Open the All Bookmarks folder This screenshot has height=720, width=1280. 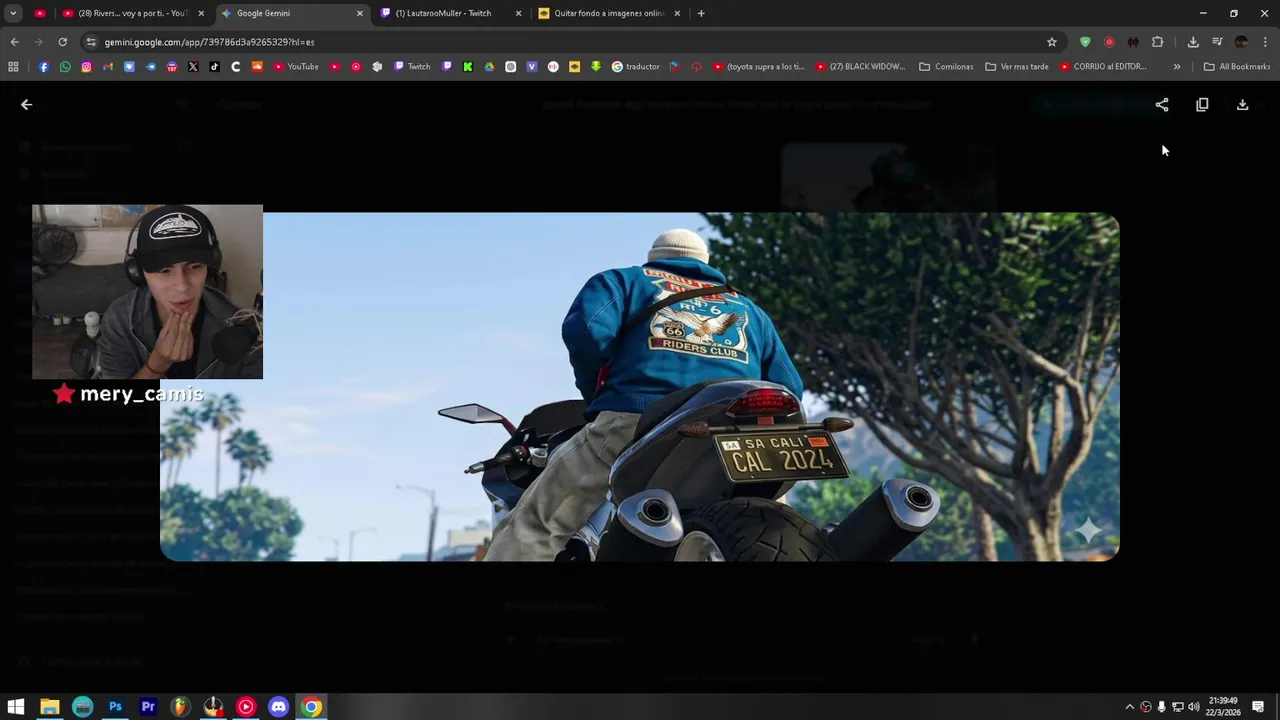tap(1237, 66)
